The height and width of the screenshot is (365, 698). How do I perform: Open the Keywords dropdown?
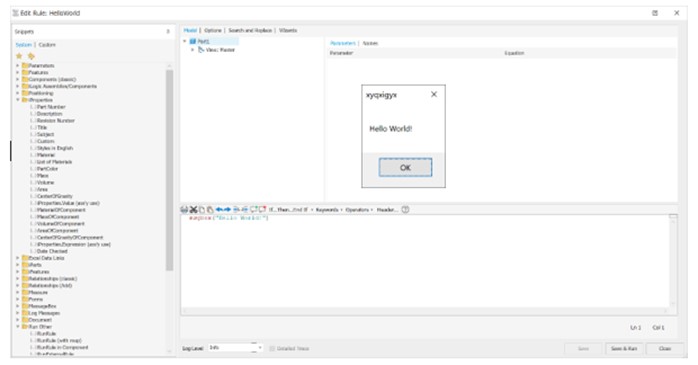point(329,210)
